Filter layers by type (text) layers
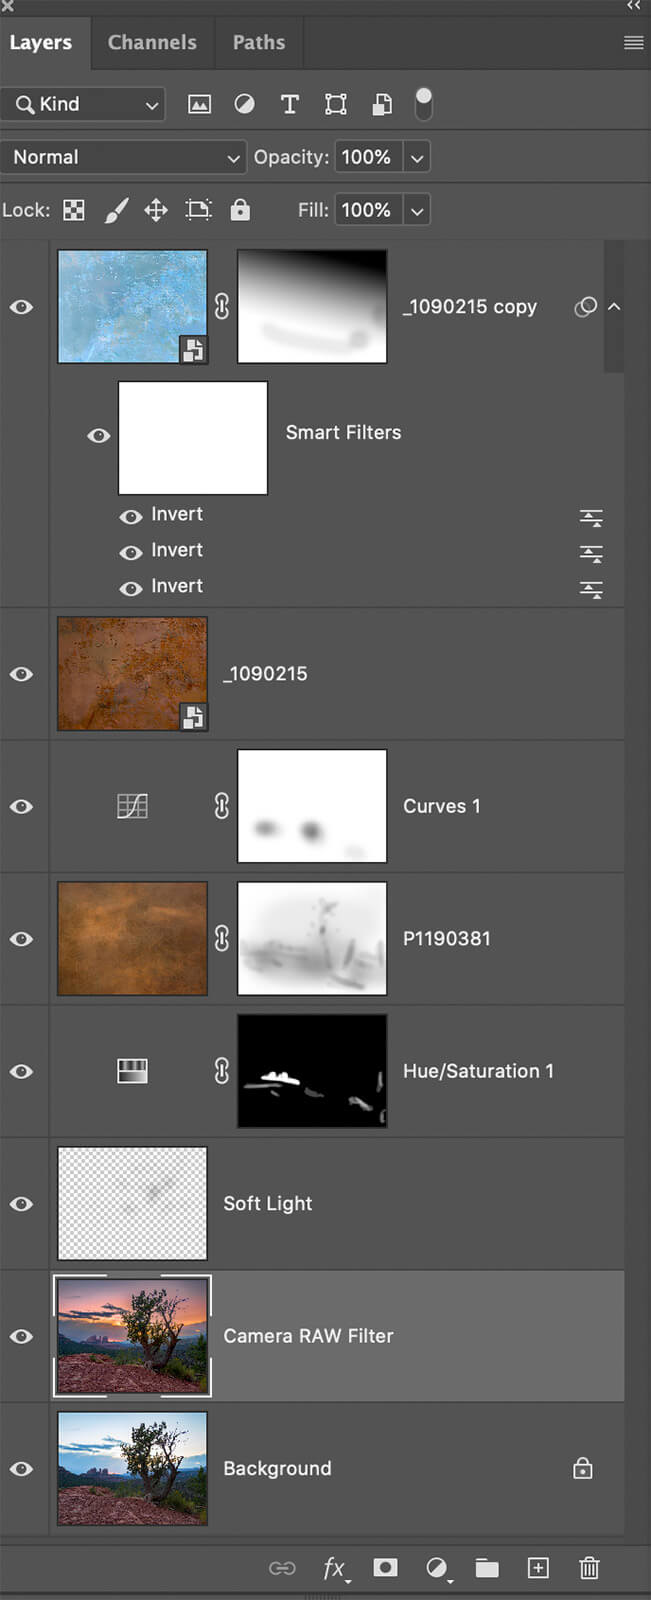 [x=290, y=104]
